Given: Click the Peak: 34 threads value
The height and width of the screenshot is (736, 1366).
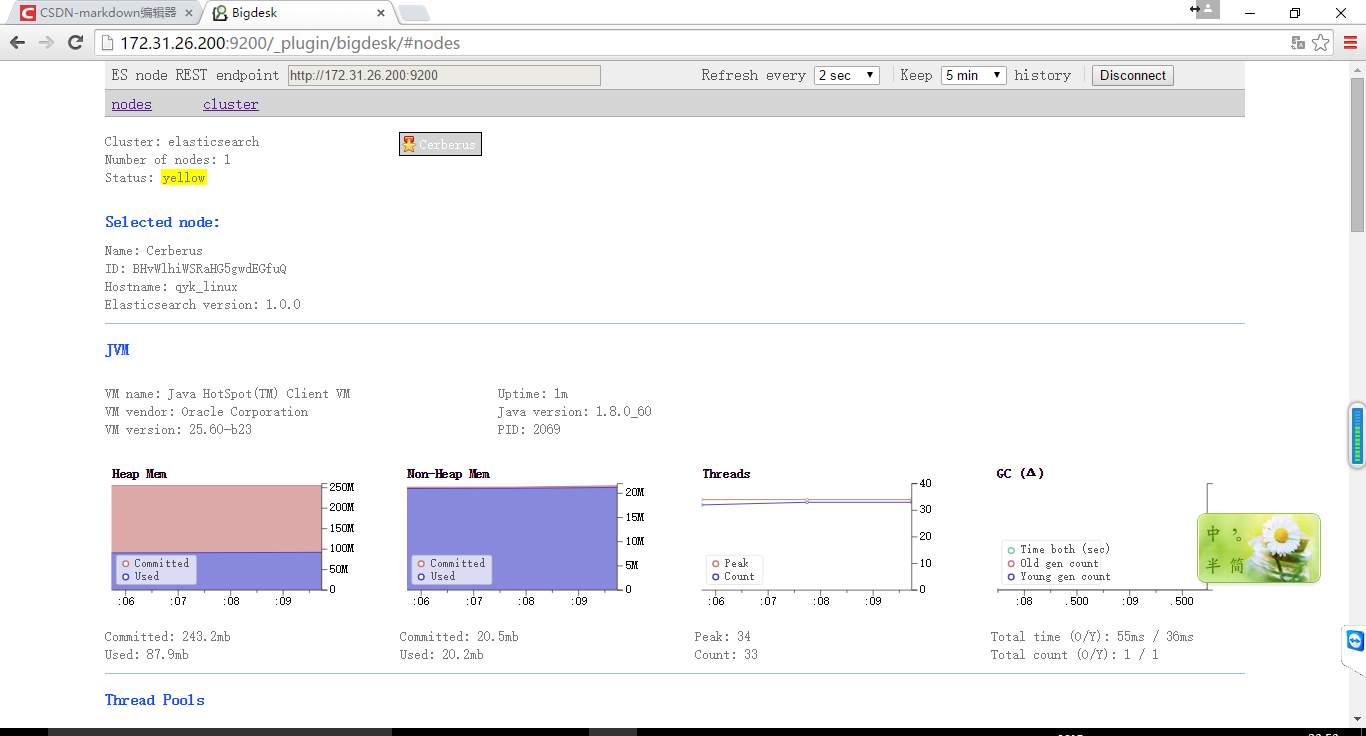Looking at the screenshot, I should click(x=723, y=637).
